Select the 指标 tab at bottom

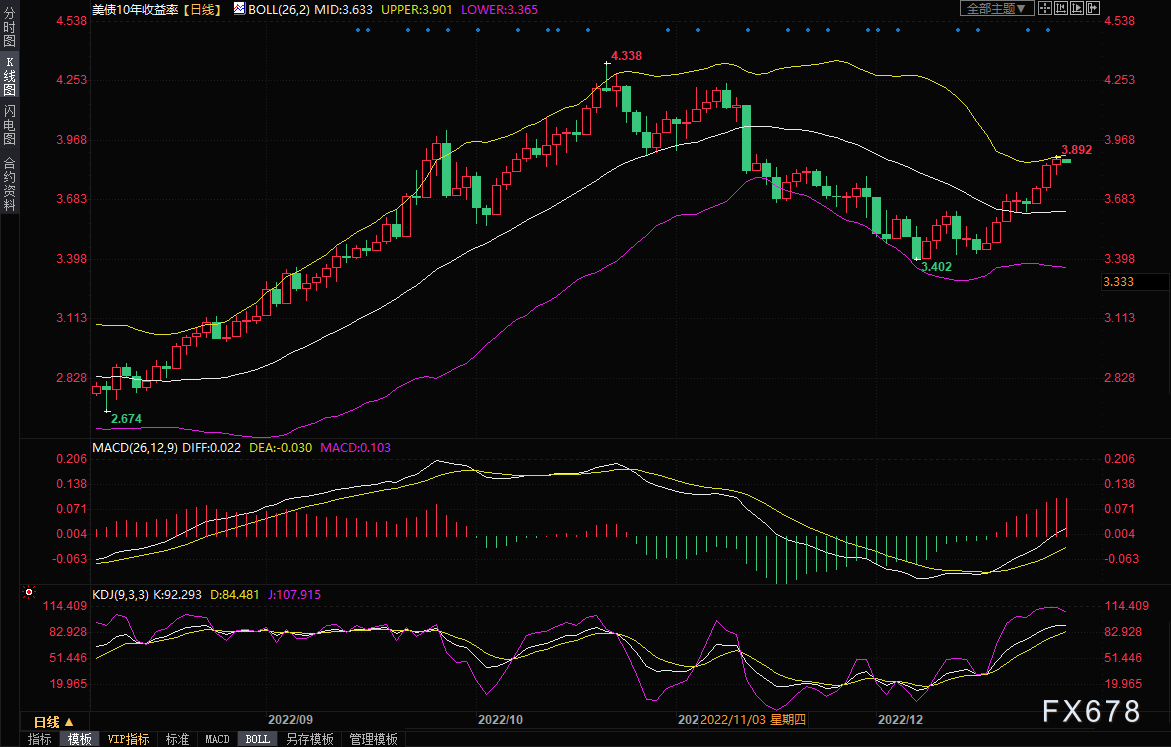pyautogui.click(x=40, y=739)
